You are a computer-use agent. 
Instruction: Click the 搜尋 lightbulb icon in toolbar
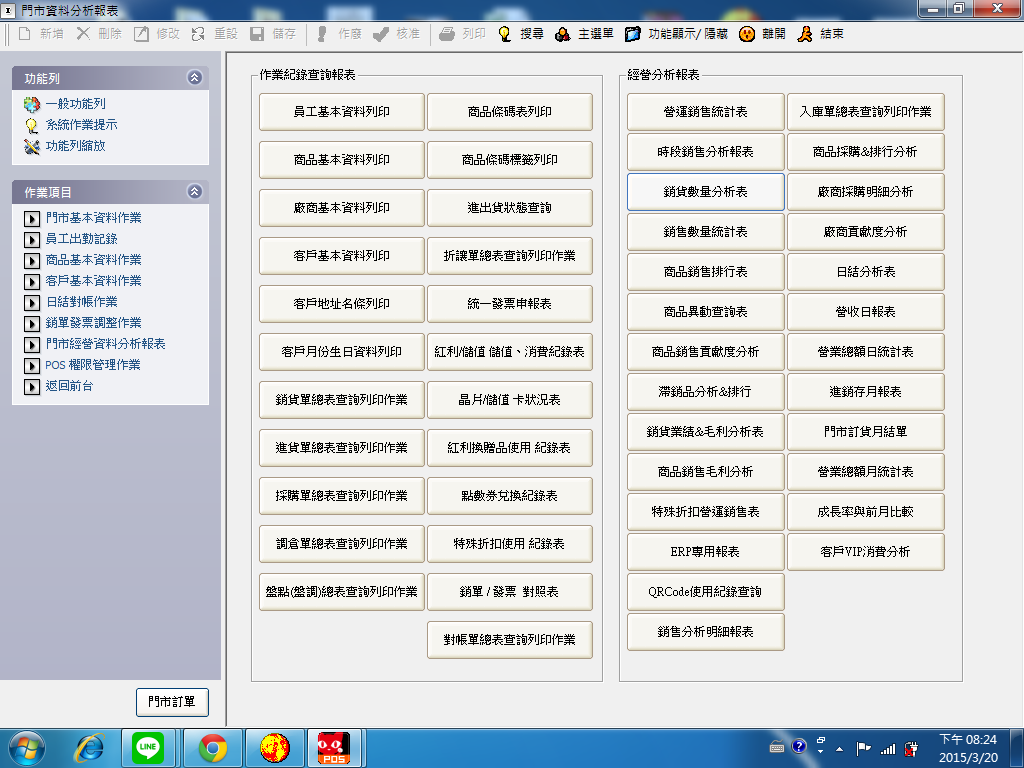[505, 34]
